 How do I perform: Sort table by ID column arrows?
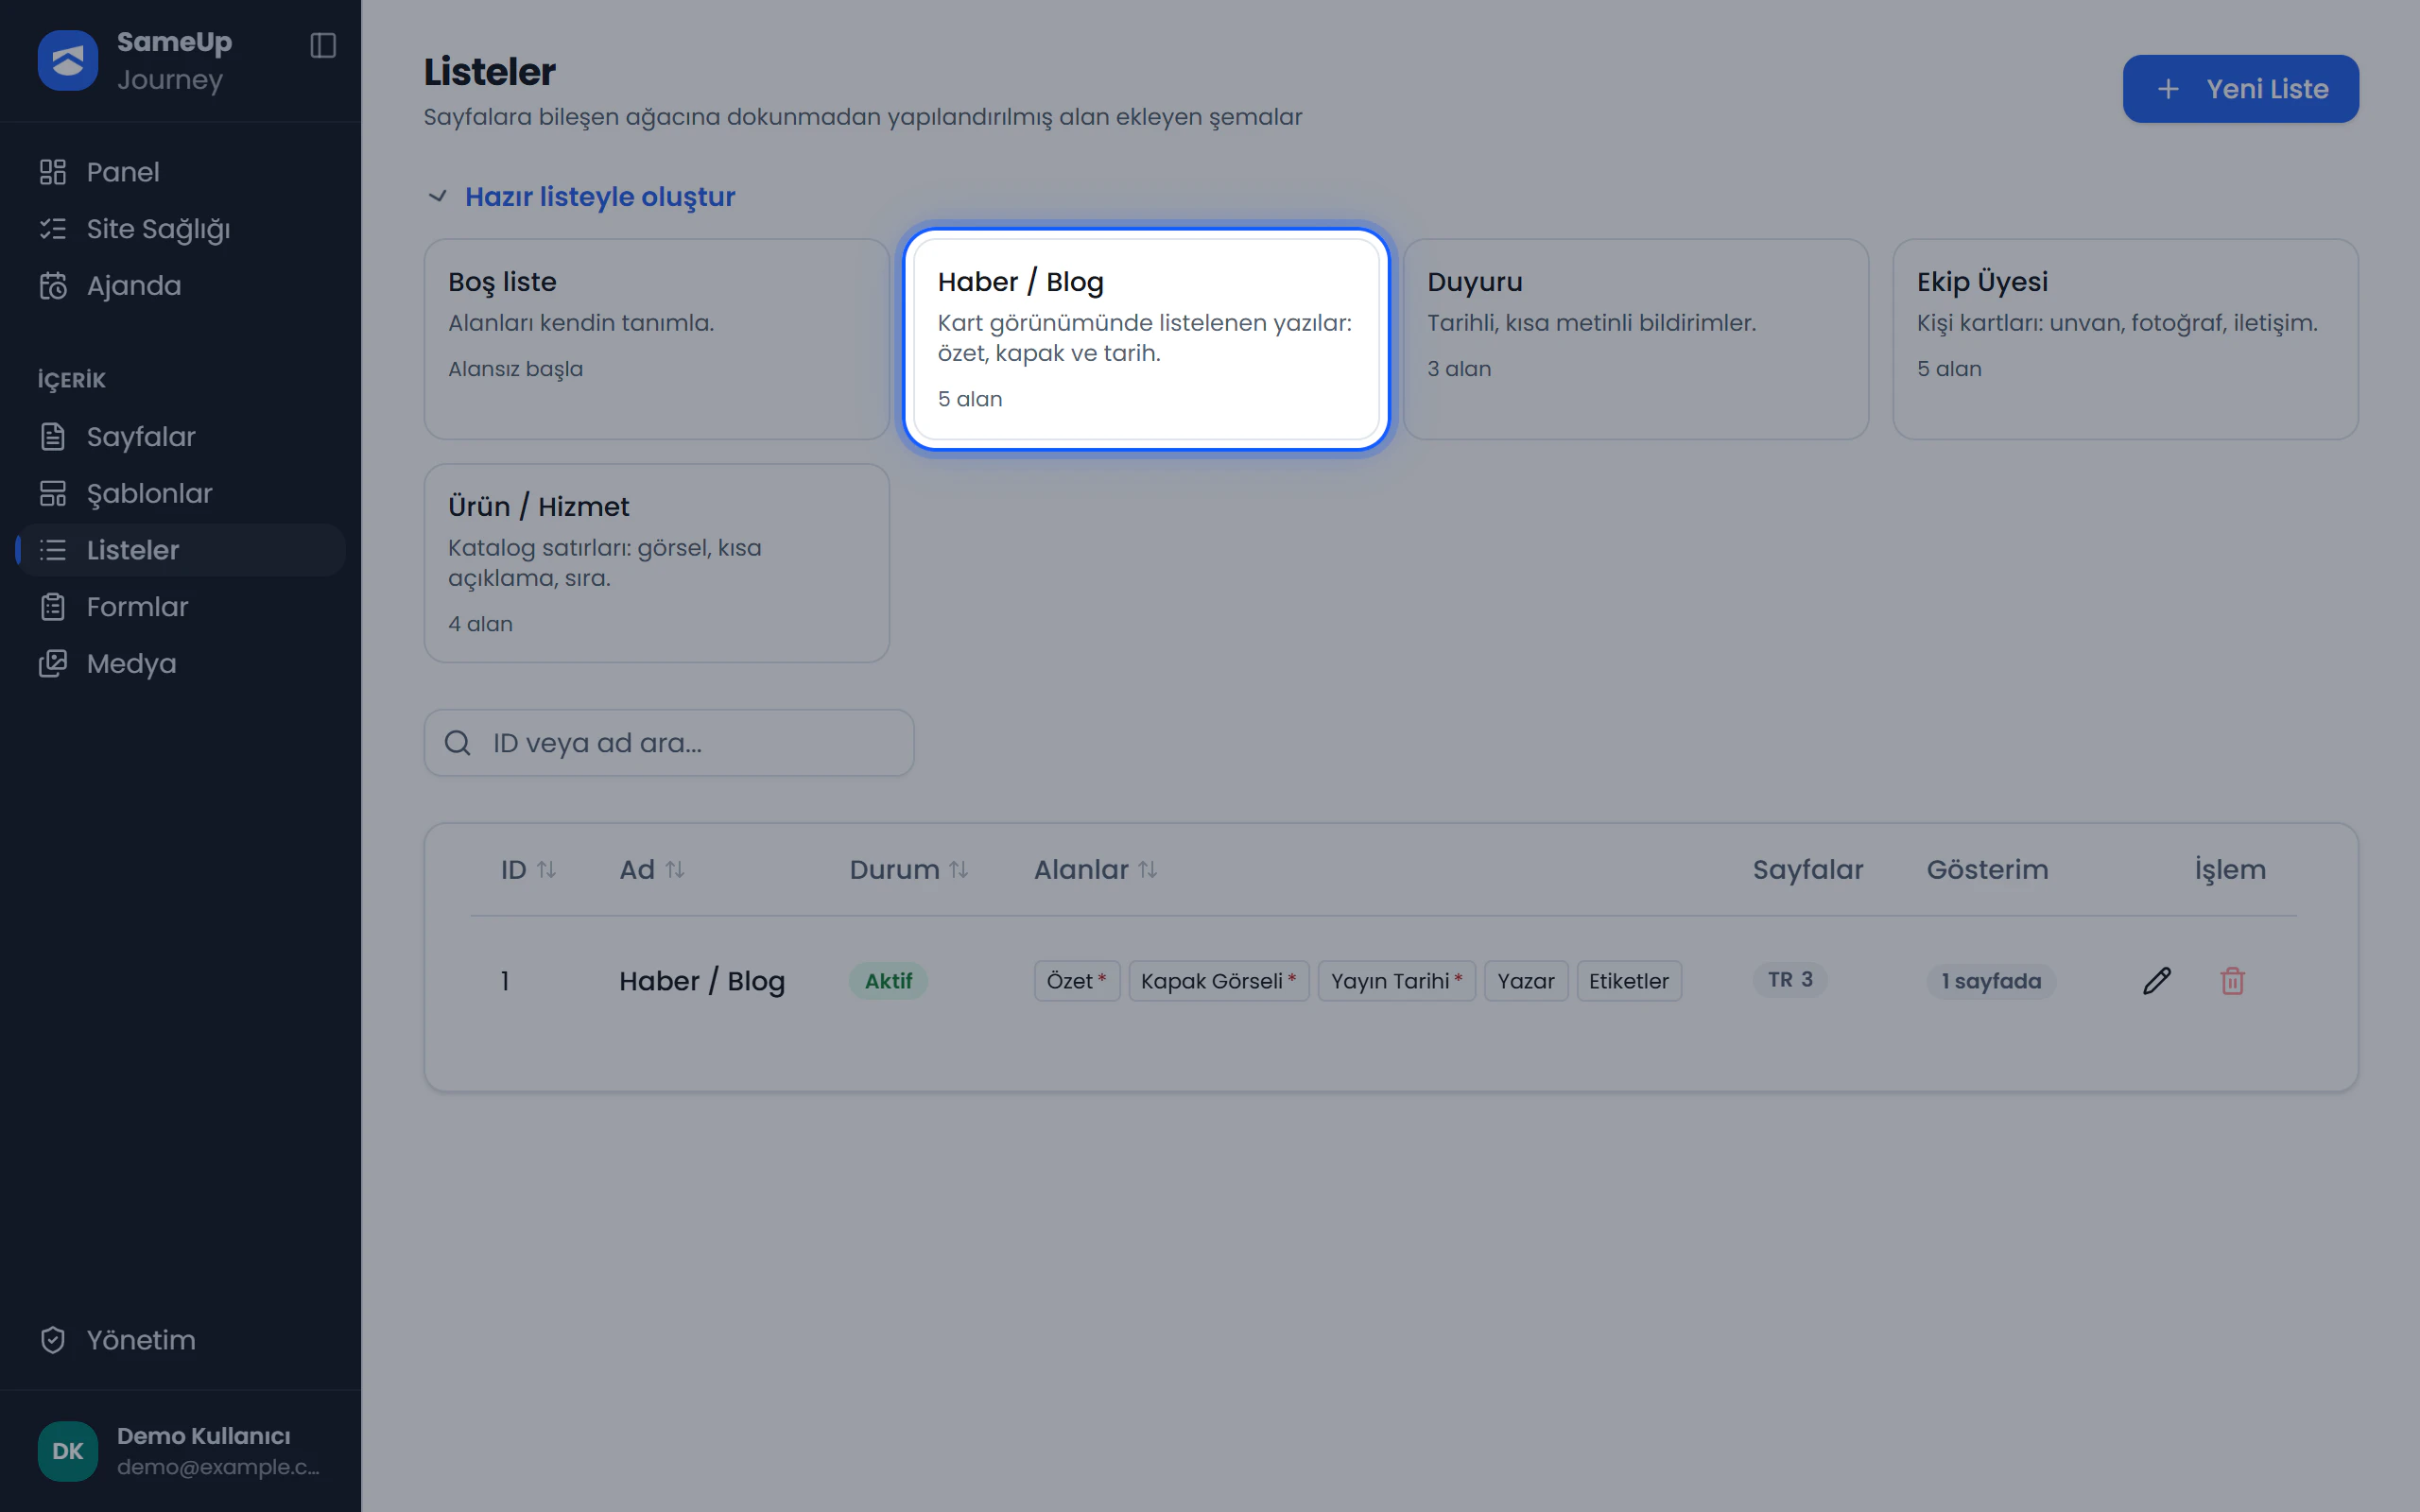(546, 870)
